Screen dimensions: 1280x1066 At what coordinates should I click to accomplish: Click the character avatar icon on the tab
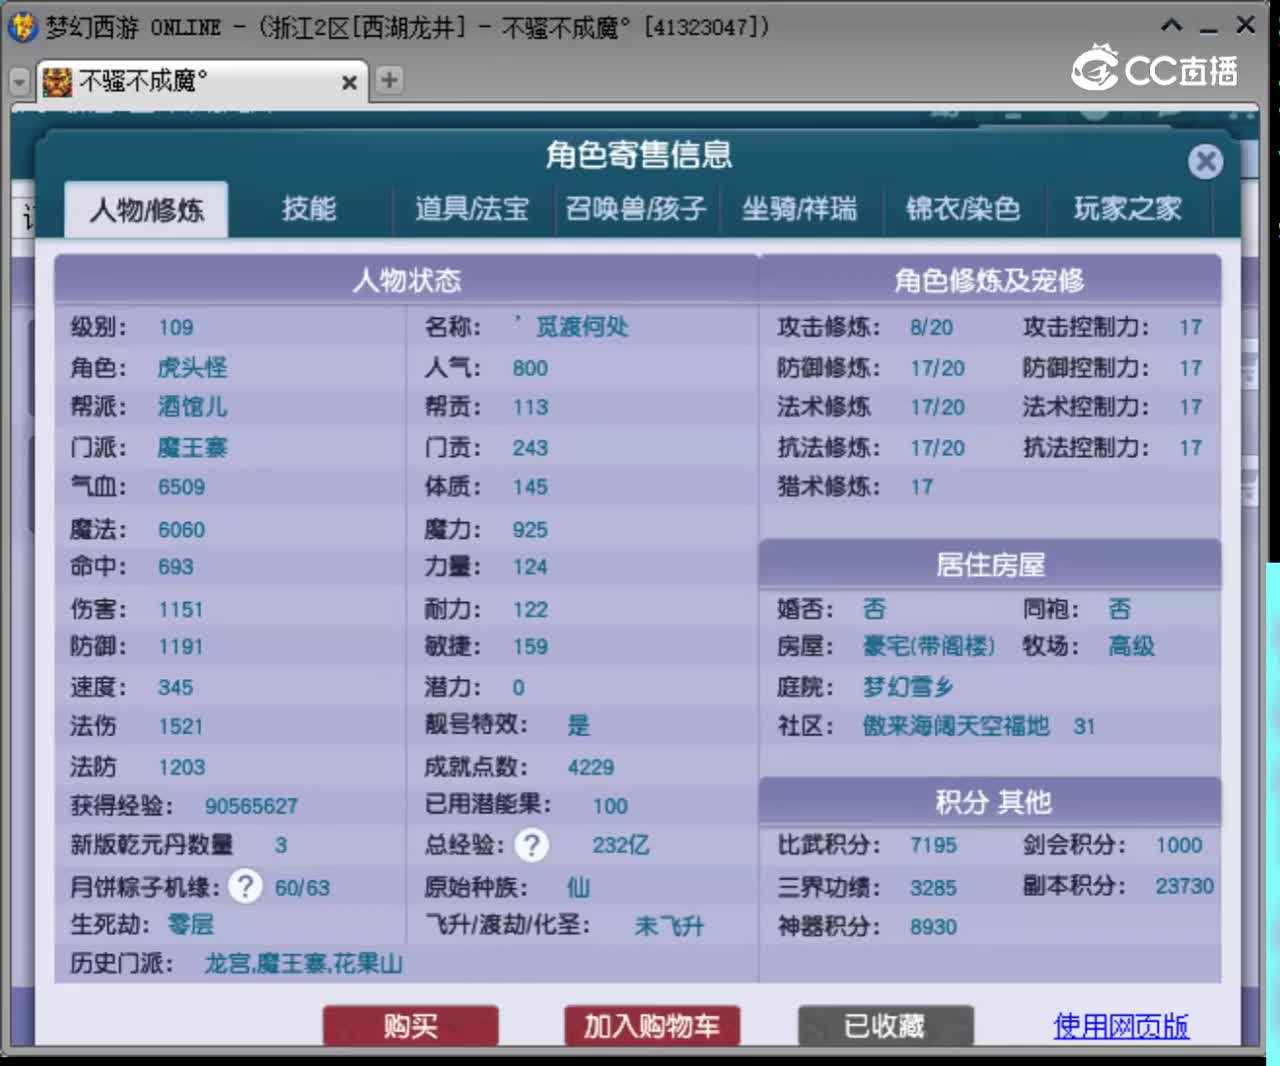tap(57, 81)
